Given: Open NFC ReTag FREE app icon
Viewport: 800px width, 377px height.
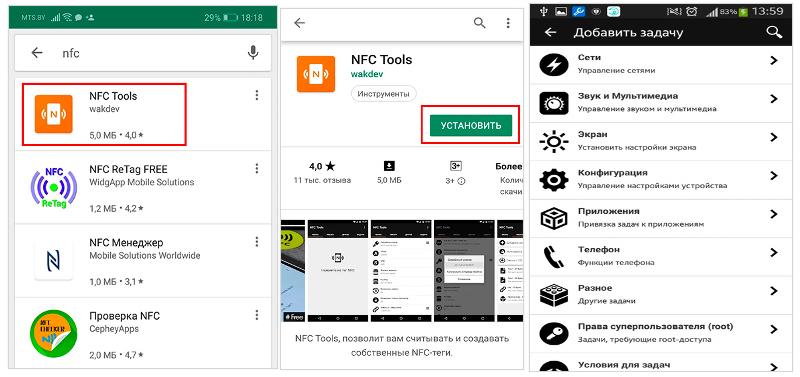Looking at the screenshot, I should pyautogui.click(x=54, y=188).
